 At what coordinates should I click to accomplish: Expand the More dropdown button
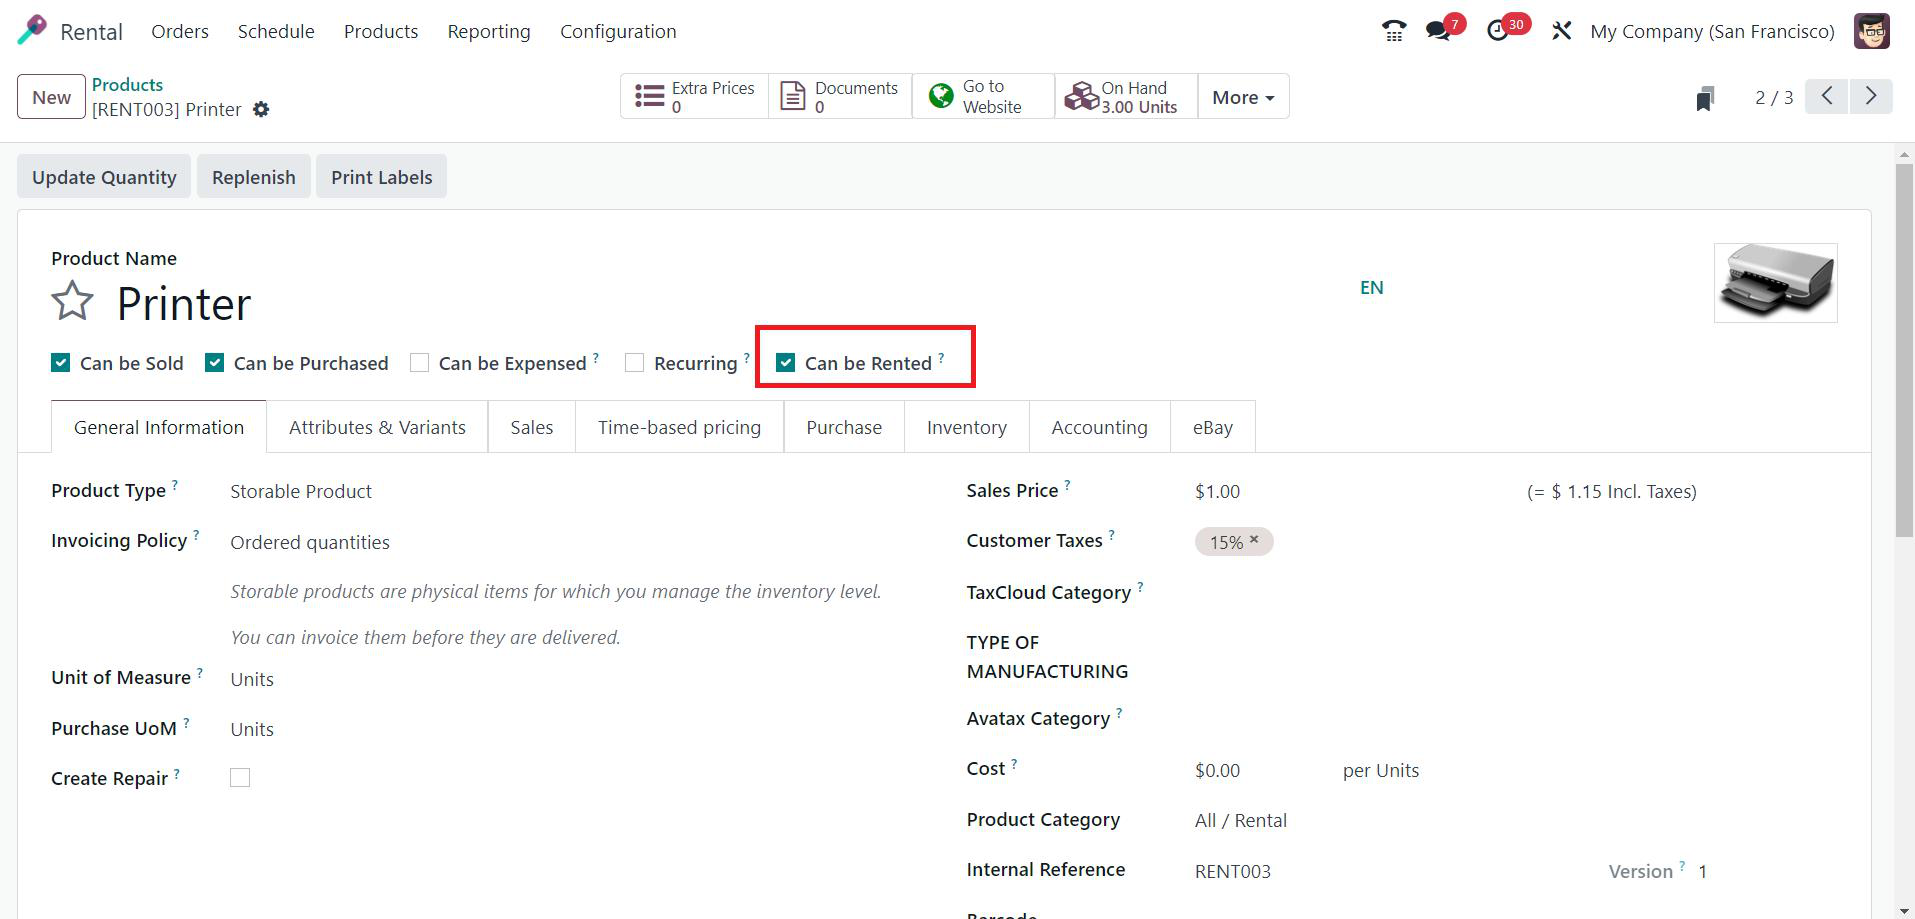click(1243, 97)
